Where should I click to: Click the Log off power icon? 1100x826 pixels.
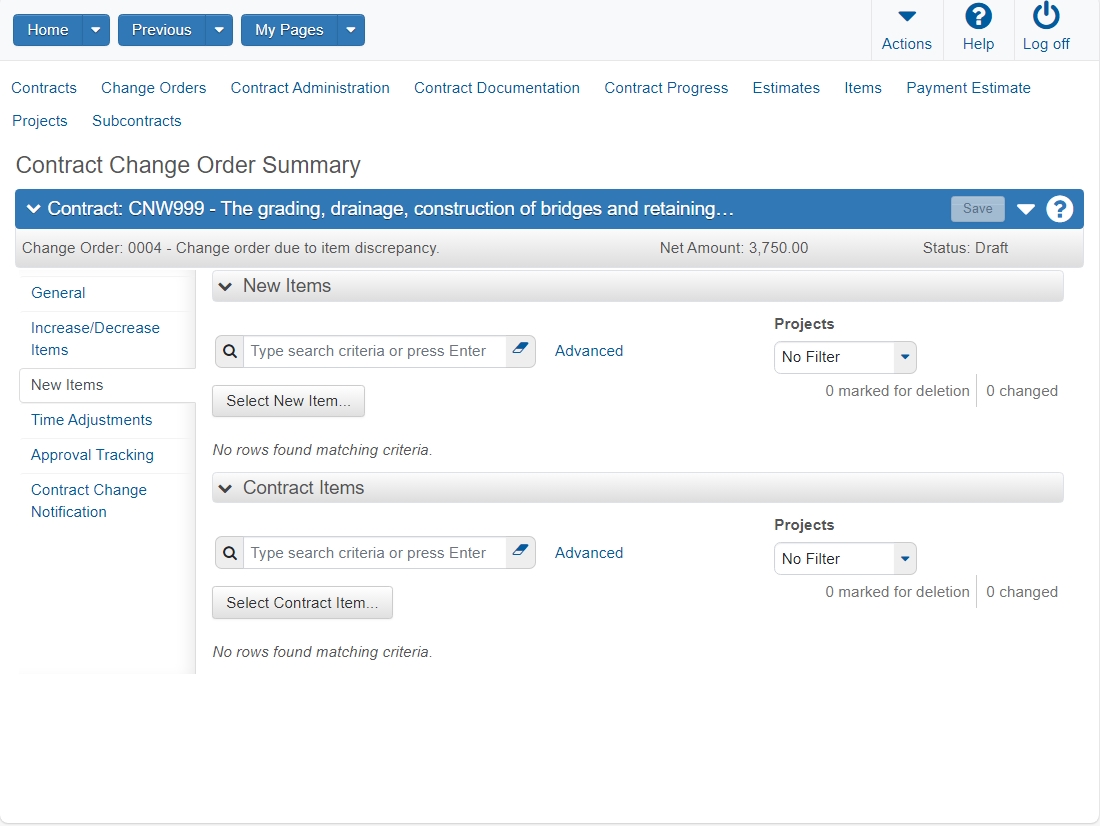[x=1046, y=15]
